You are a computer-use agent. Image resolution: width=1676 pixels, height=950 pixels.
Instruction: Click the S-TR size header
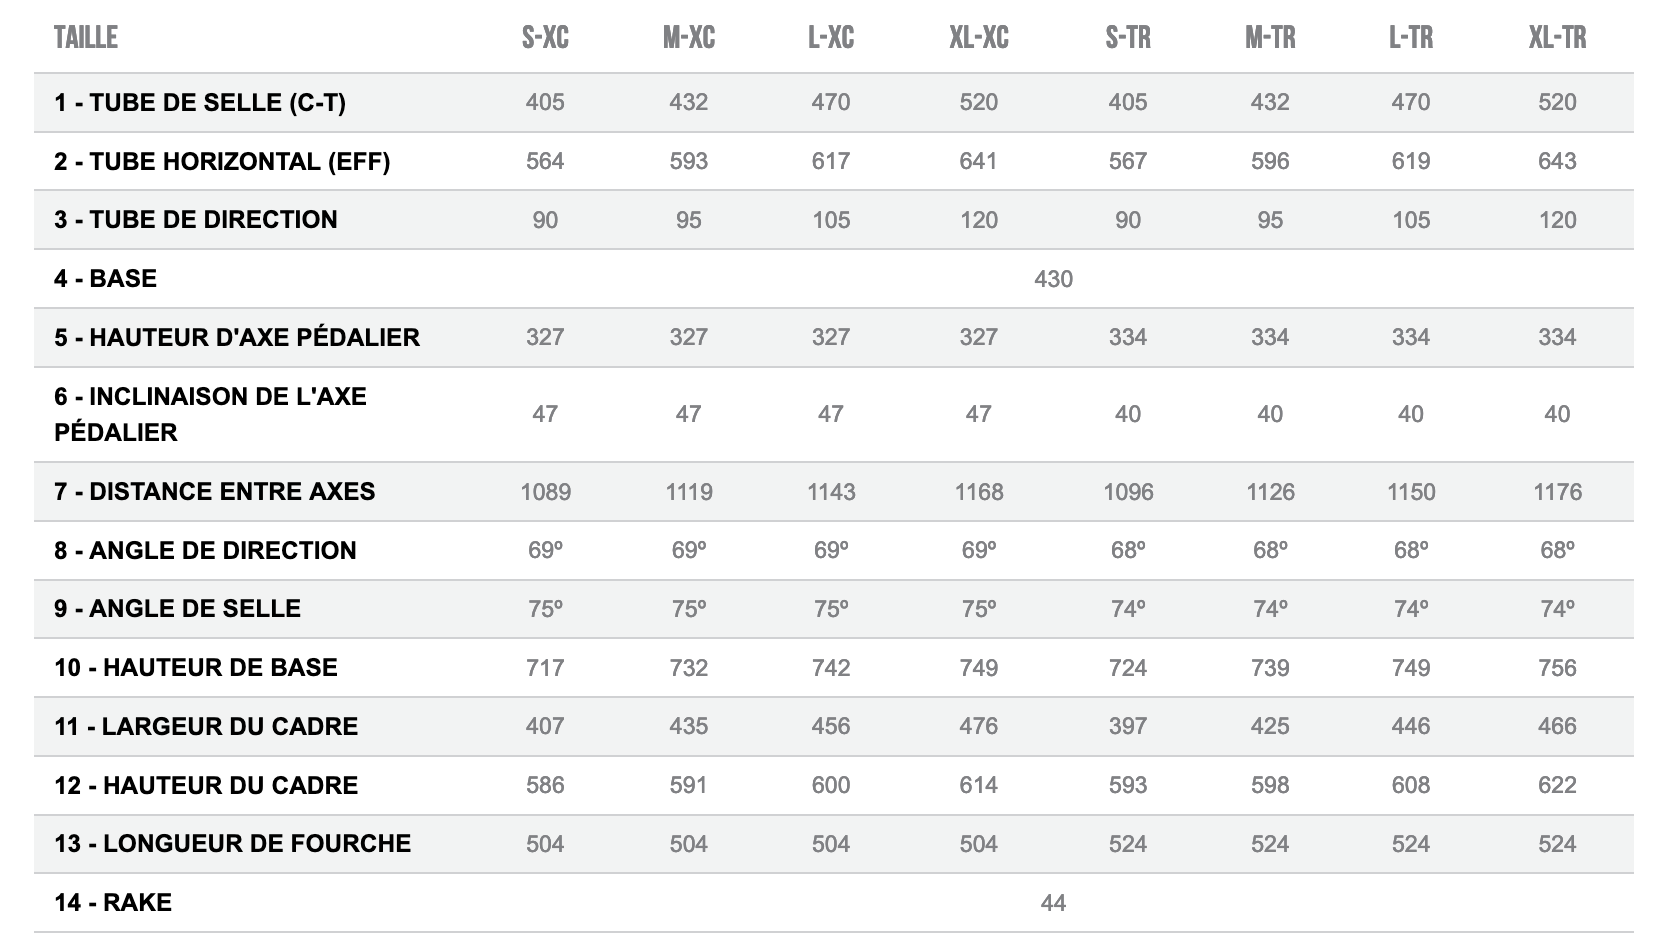click(1127, 38)
